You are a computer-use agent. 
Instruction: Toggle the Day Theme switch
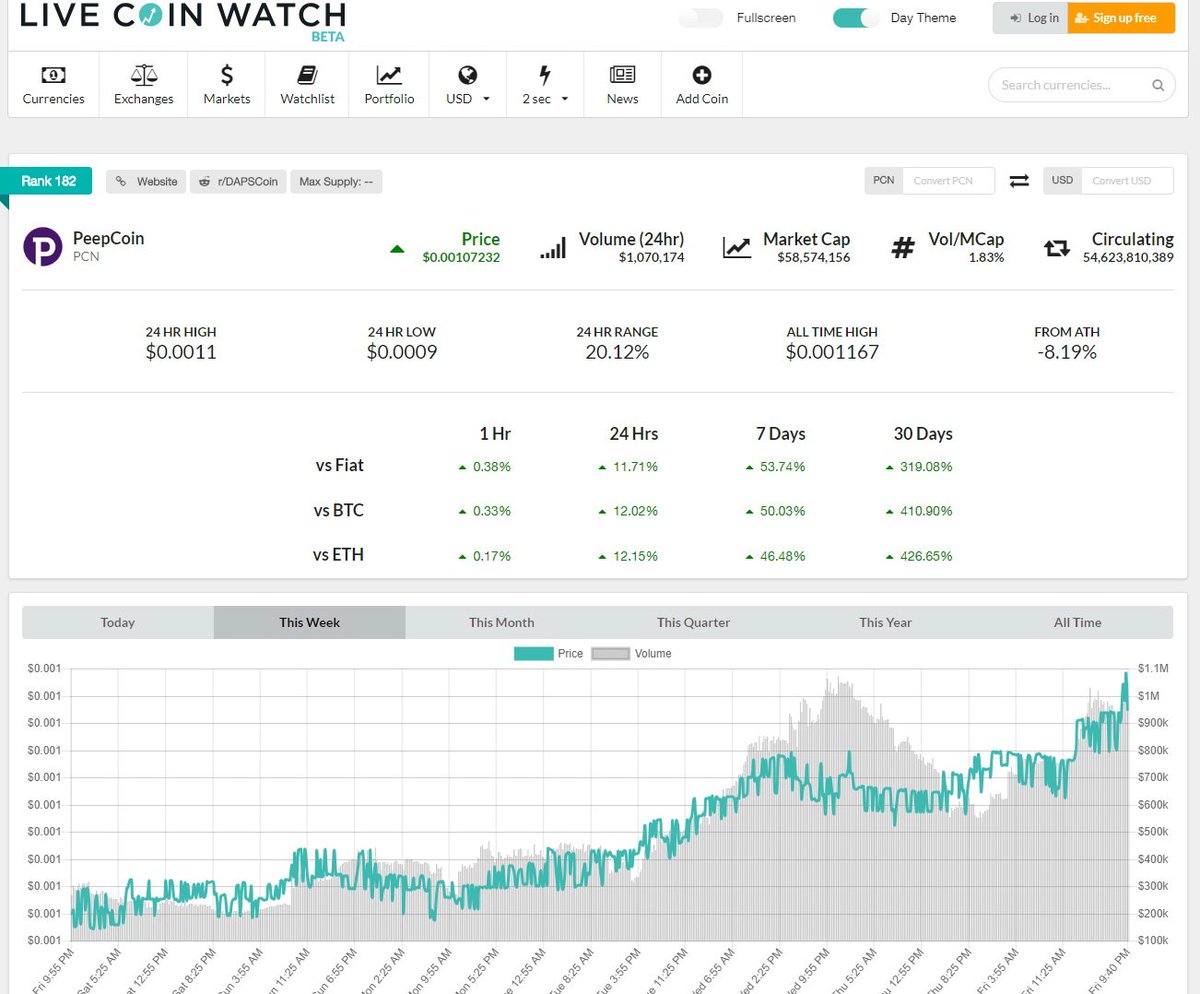(x=856, y=18)
